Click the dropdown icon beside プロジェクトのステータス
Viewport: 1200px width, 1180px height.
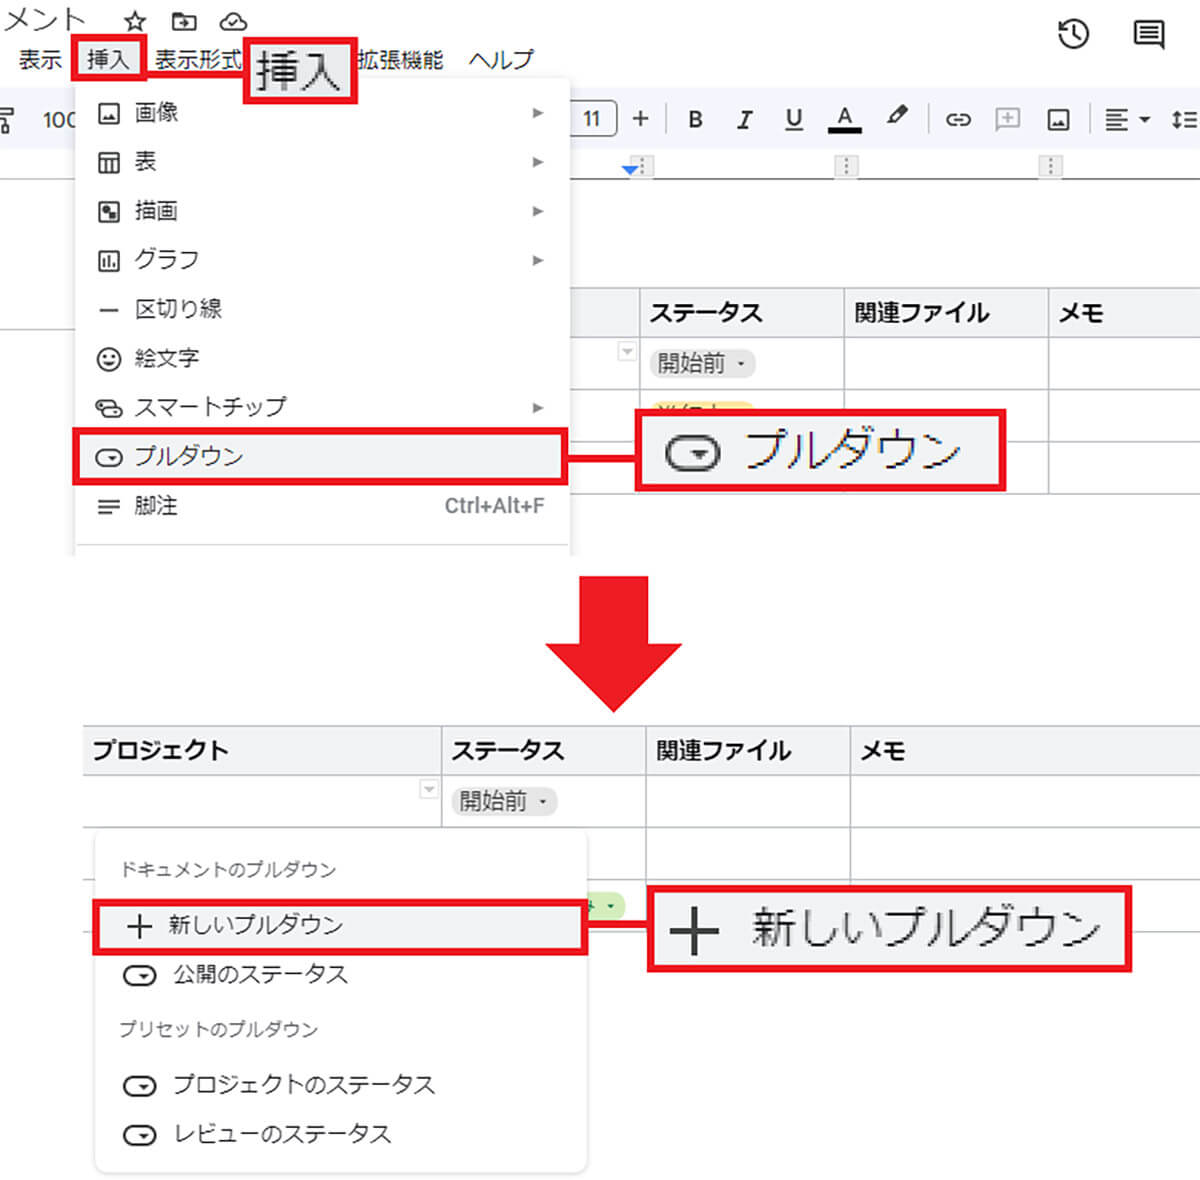click(x=139, y=1085)
